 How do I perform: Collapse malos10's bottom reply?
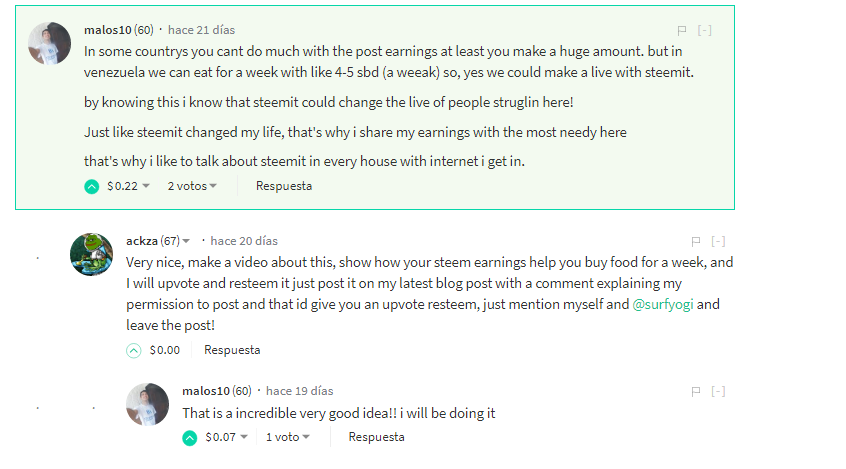click(719, 391)
